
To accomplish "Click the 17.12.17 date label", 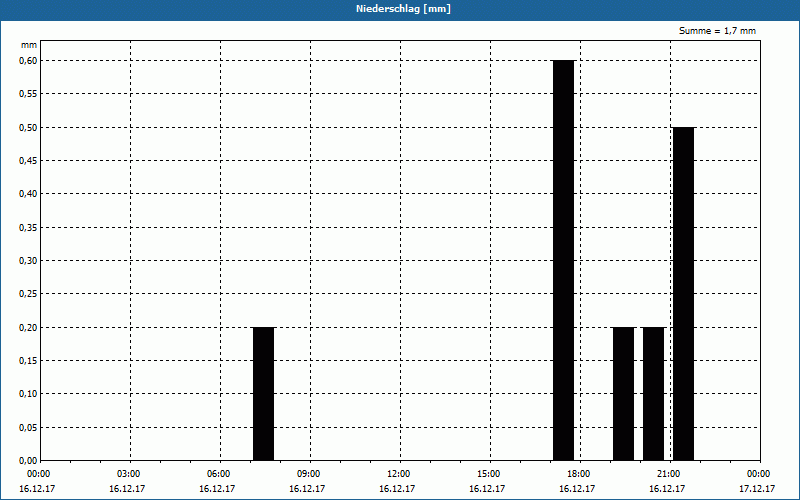I will coord(757,489).
